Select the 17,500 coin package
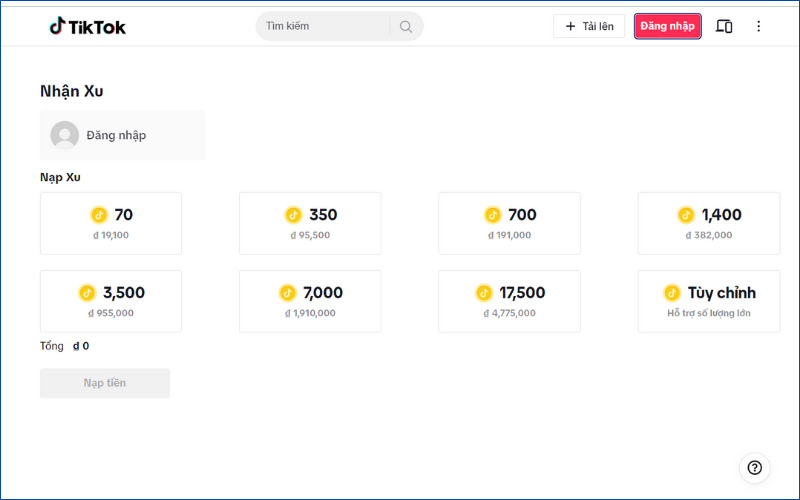The height and width of the screenshot is (500, 800). [x=509, y=302]
